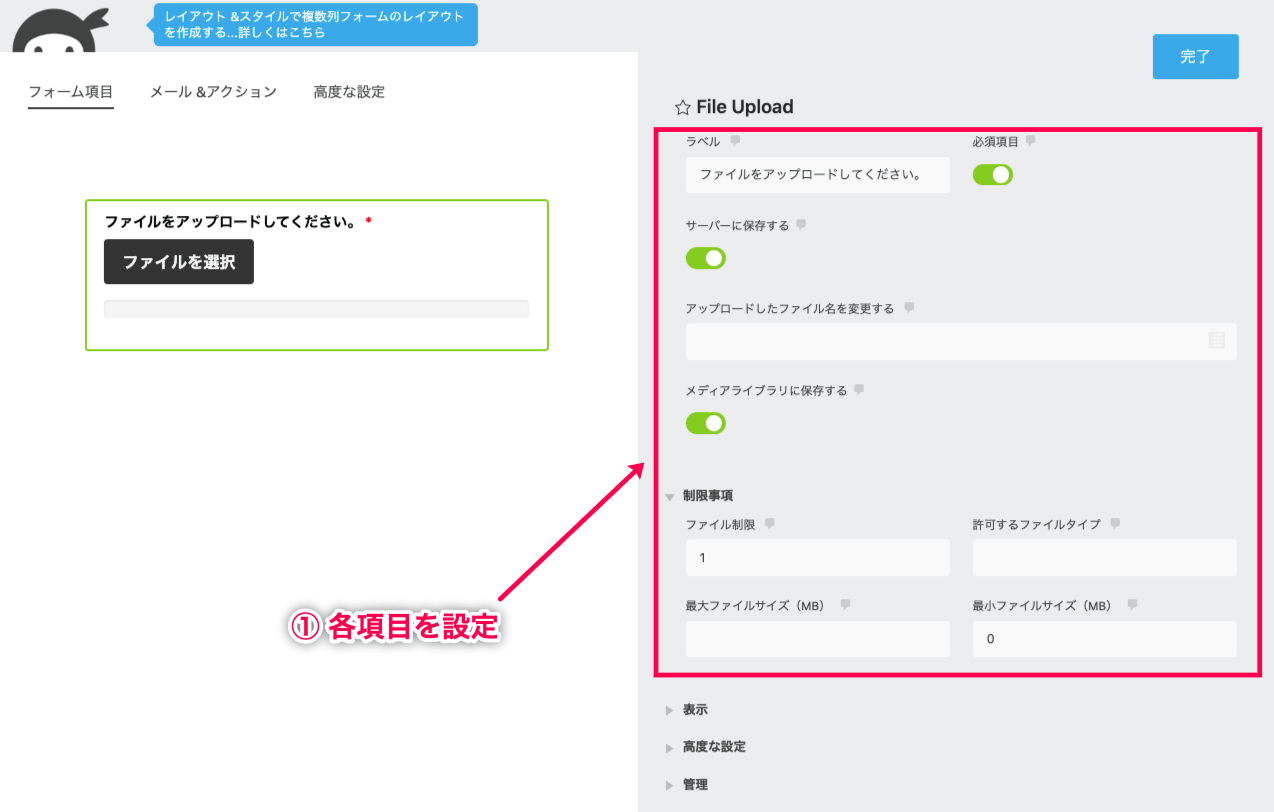Click the help bubble next to 必須項目
The image size is (1274, 812).
[1031, 141]
